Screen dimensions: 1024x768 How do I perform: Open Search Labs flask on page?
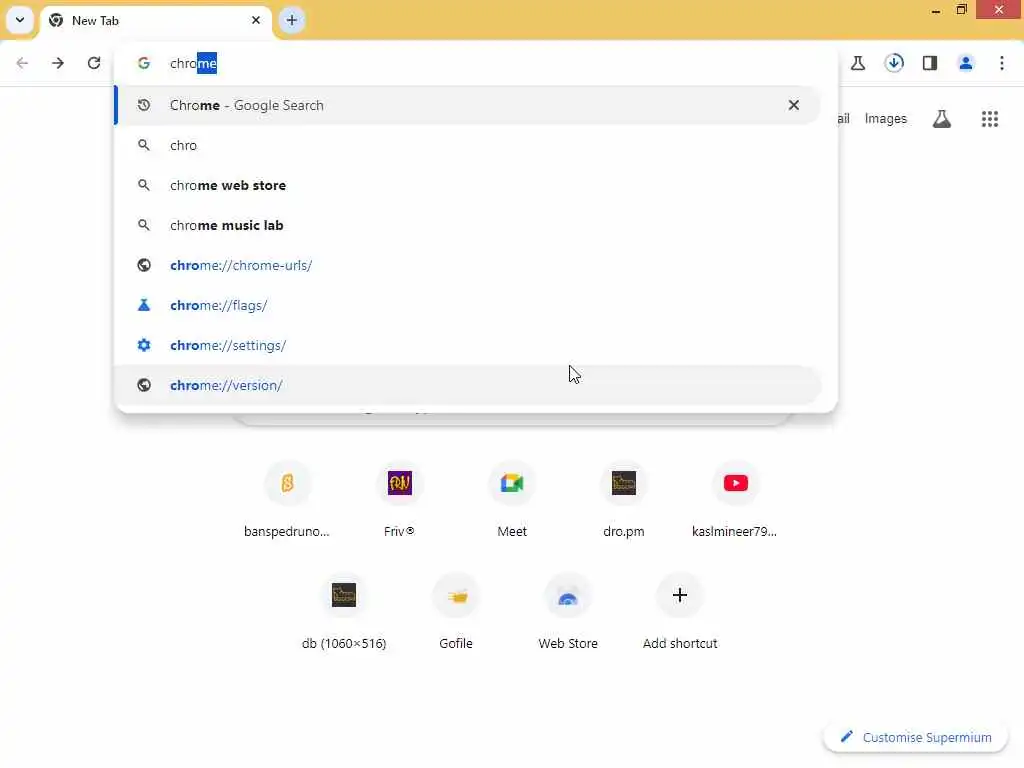[x=942, y=119]
